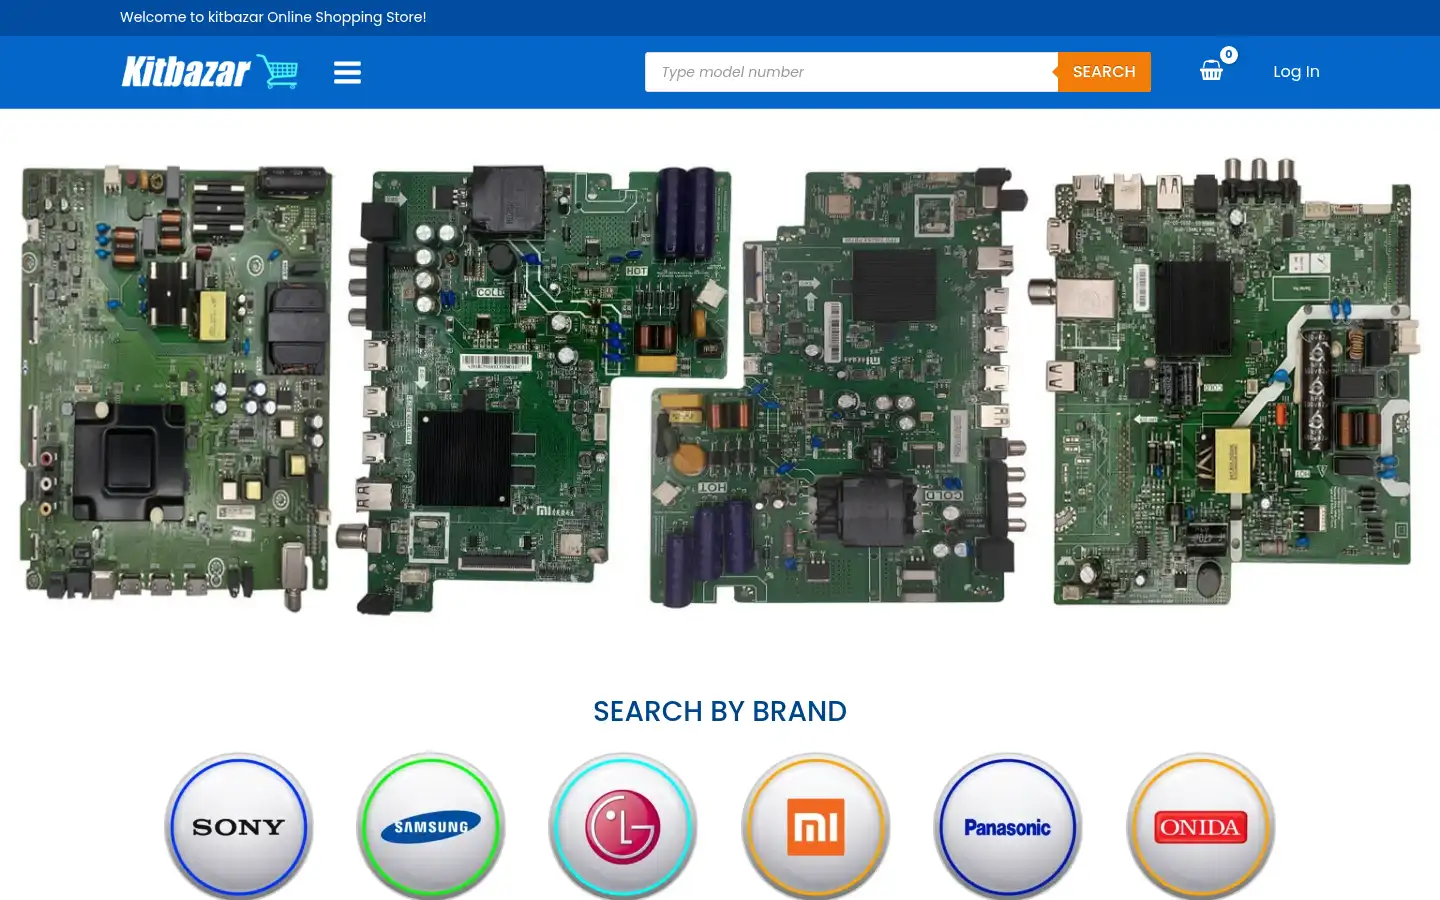Select the Mi brand icon

click(x=816, y=827)
